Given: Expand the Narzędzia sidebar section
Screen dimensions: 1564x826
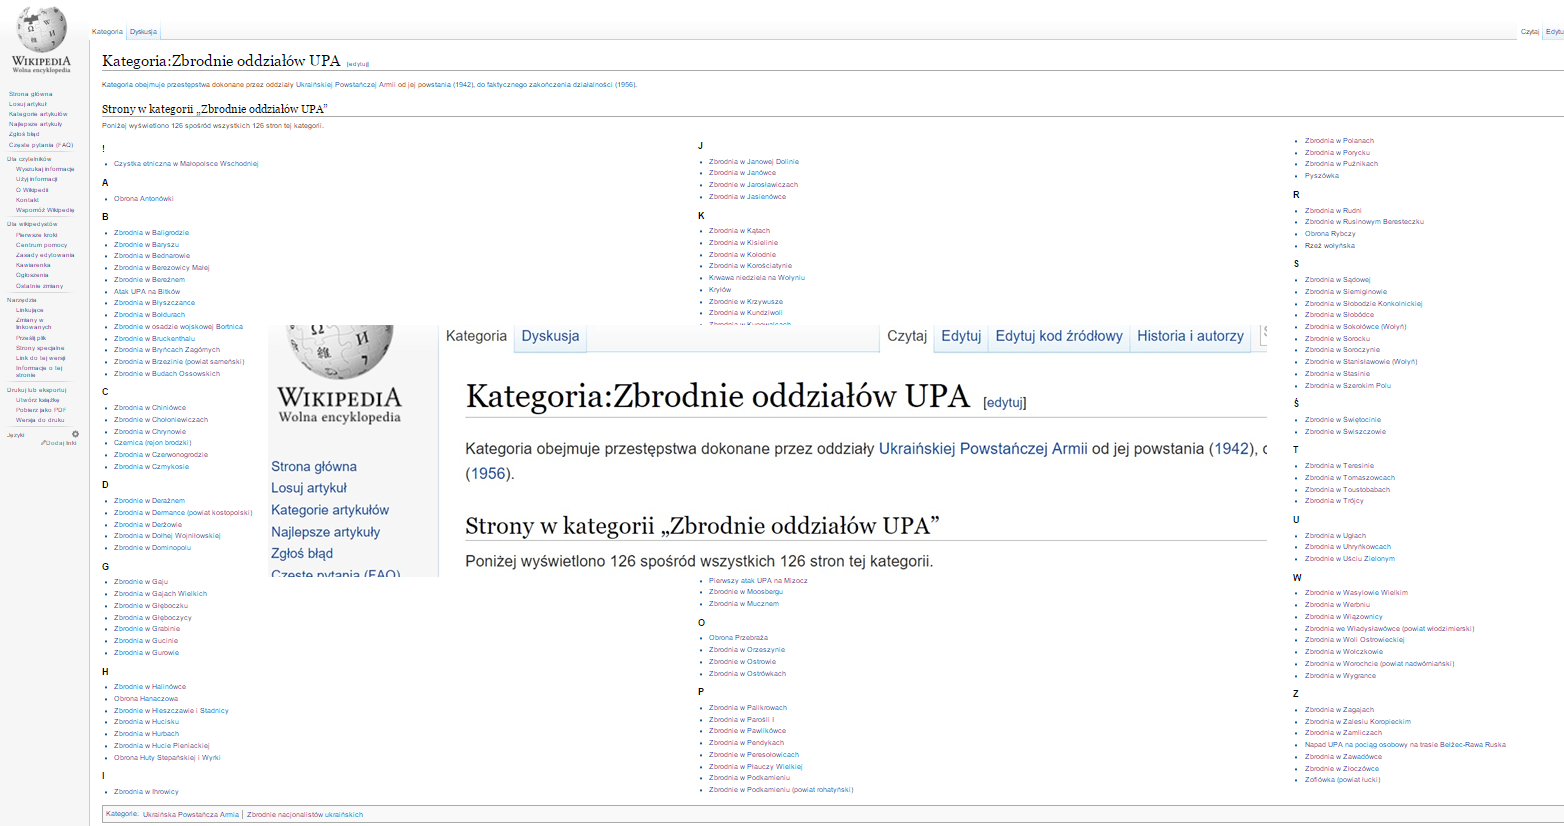Looking at the screenshot, I should point(21,300).
